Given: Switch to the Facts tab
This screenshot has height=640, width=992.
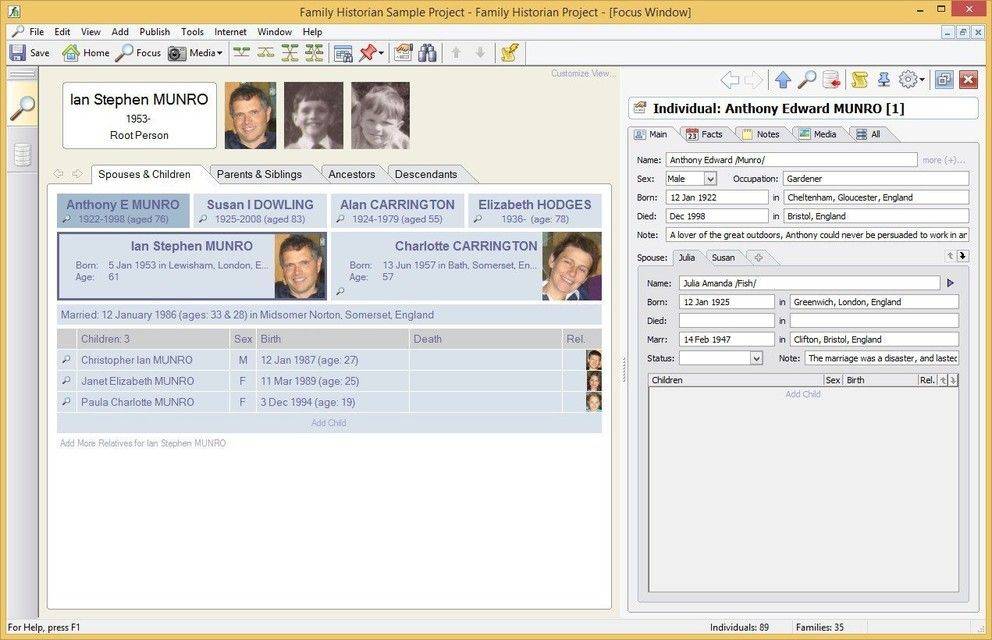Looking at the screenshot, I should pos(705,134).
